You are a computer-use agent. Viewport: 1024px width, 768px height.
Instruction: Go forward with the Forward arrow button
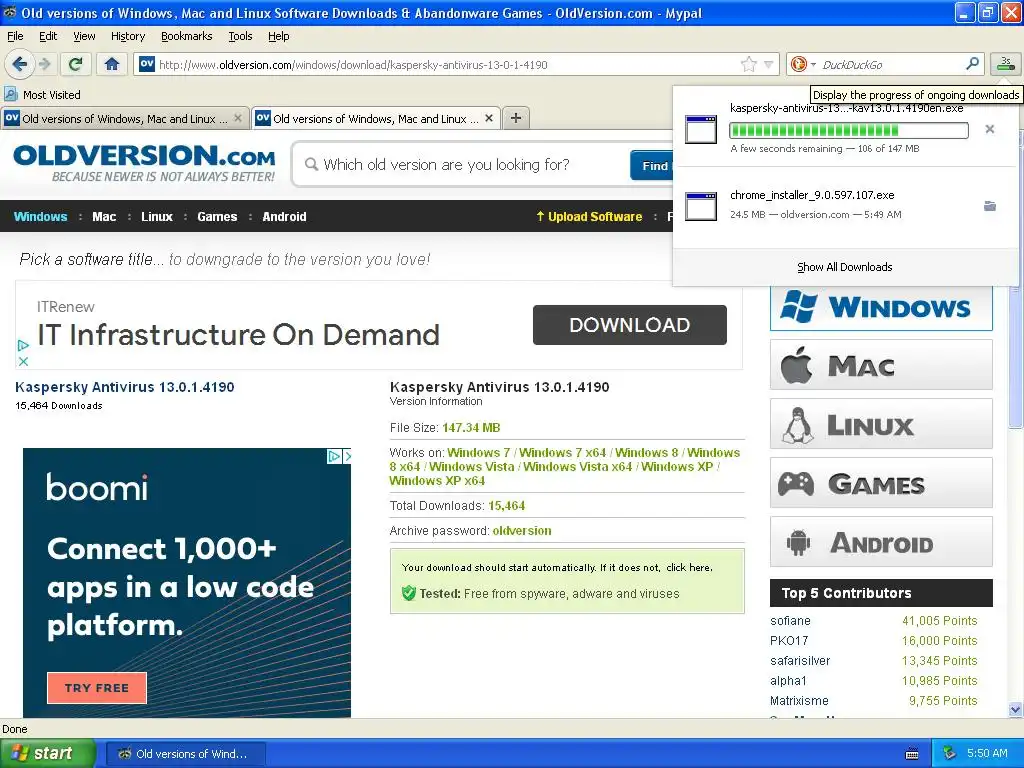tap(44, 64)
